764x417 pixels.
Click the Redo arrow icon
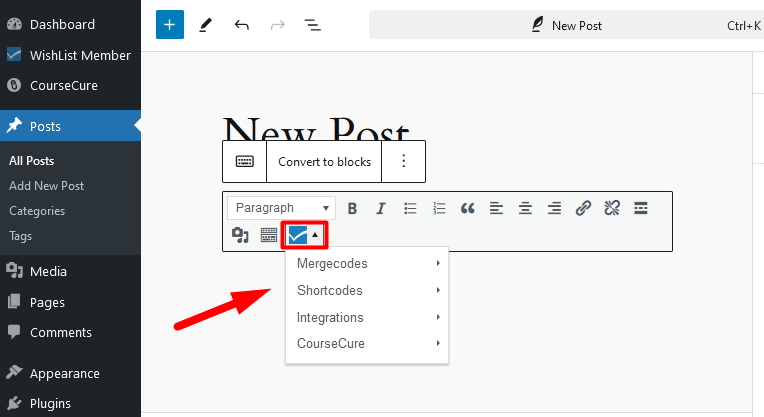[x=278, y=25]
